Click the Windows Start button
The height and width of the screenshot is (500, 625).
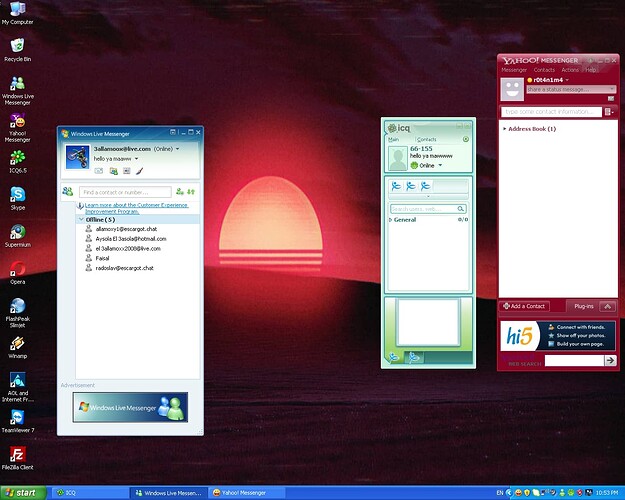tap(23, 493)
